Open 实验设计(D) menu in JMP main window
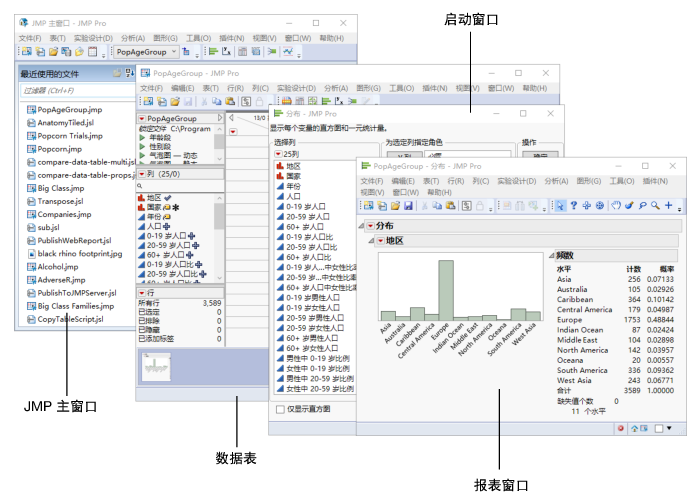 click(93, 38)
